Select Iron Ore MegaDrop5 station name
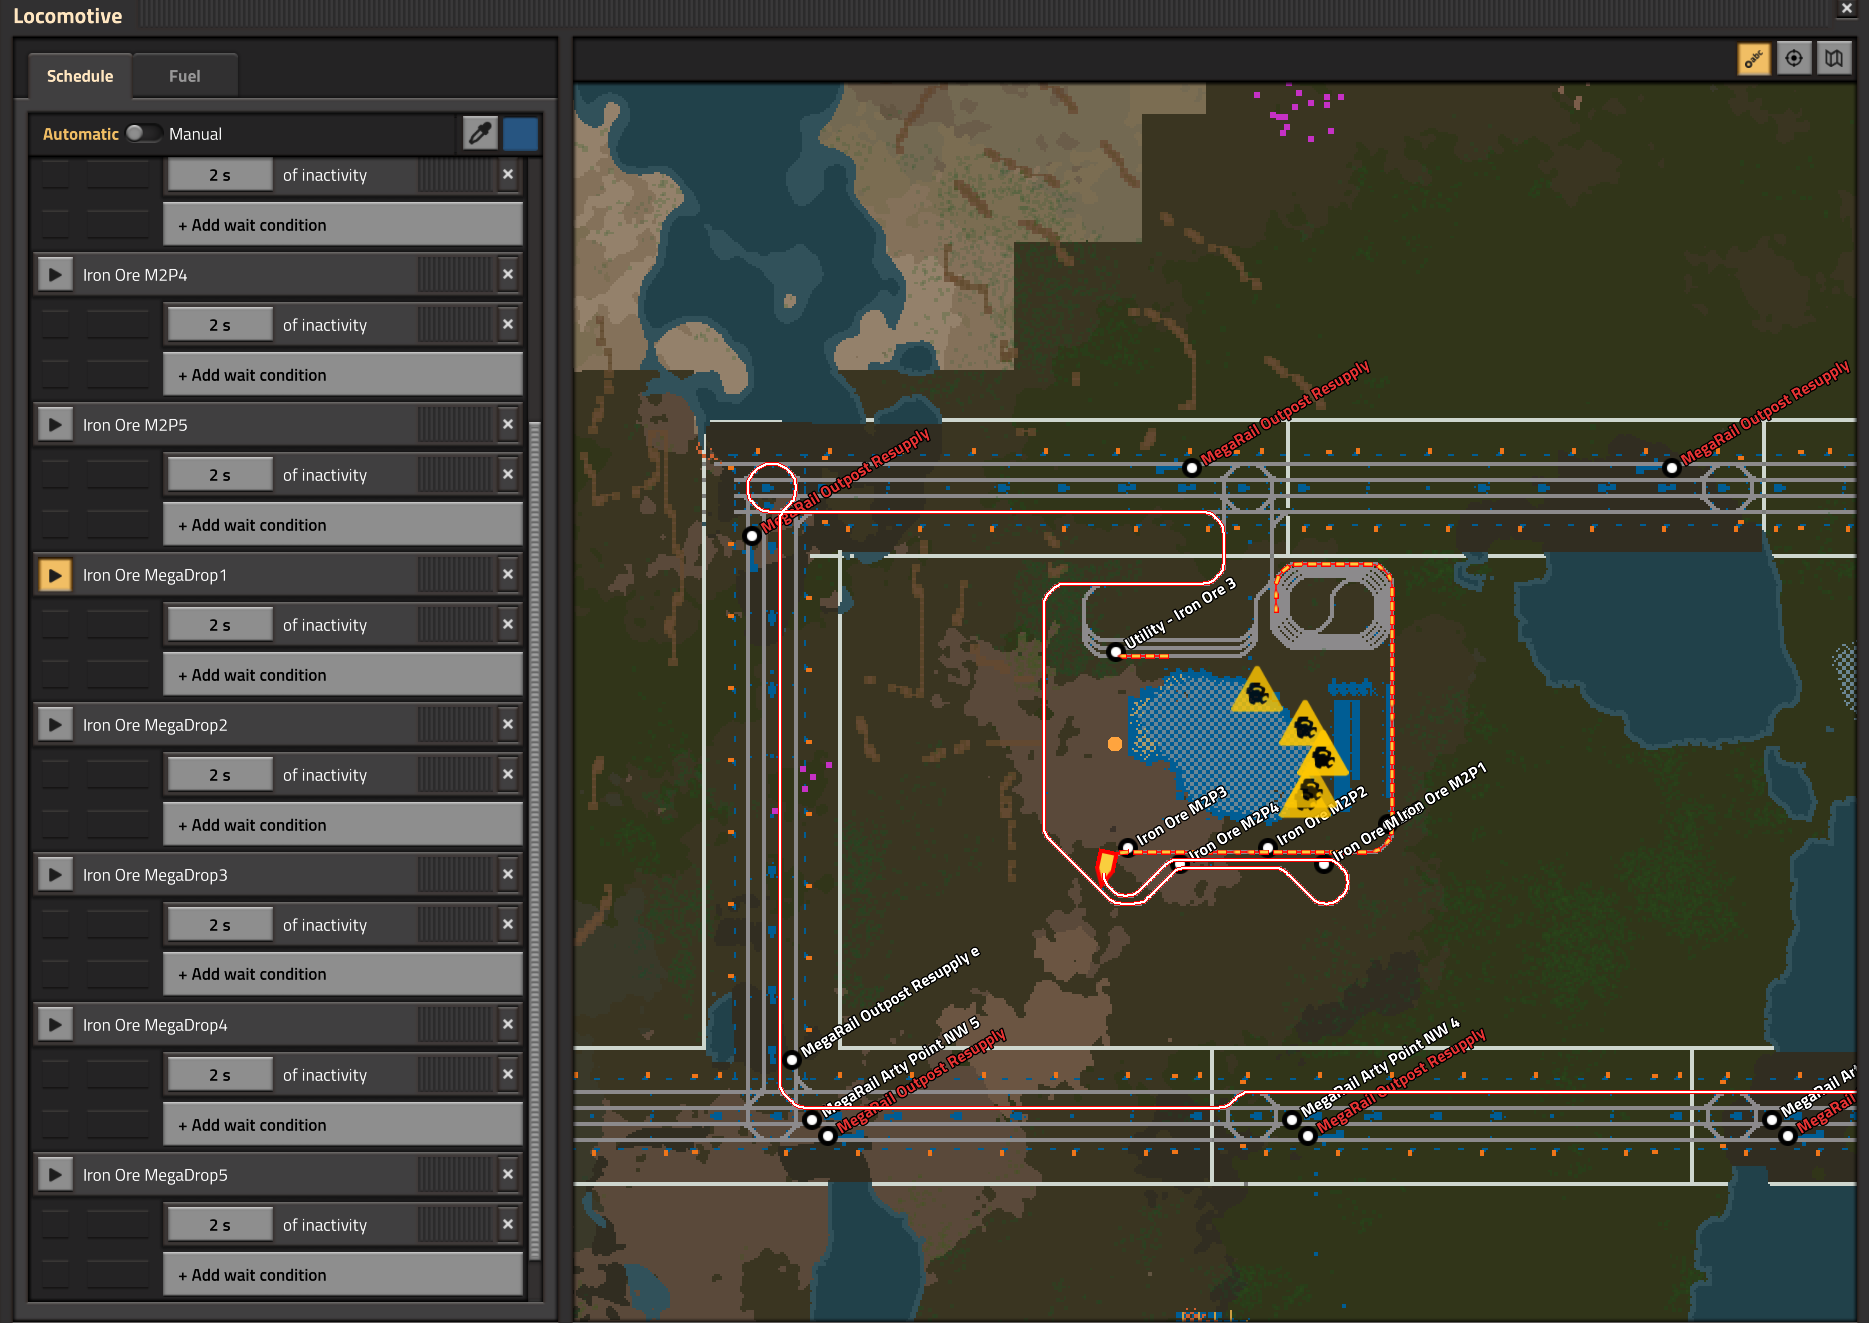The image size is (1869, 1323). click(x=155, y=1175)
